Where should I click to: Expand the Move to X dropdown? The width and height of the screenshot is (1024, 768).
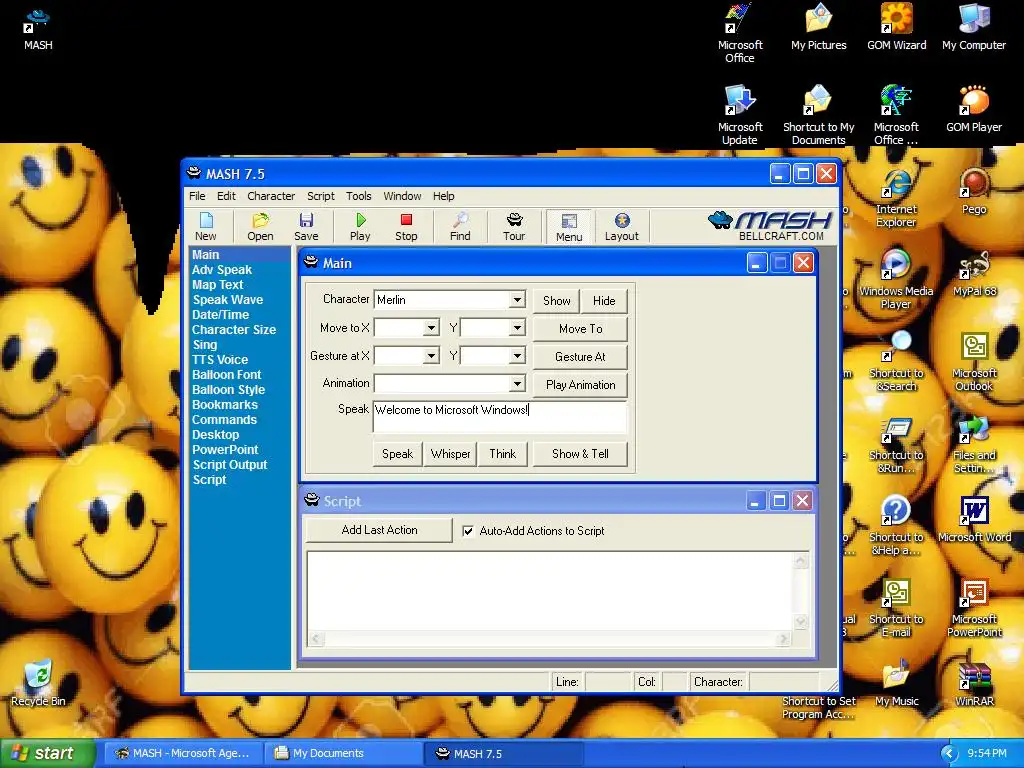[431, 328]
